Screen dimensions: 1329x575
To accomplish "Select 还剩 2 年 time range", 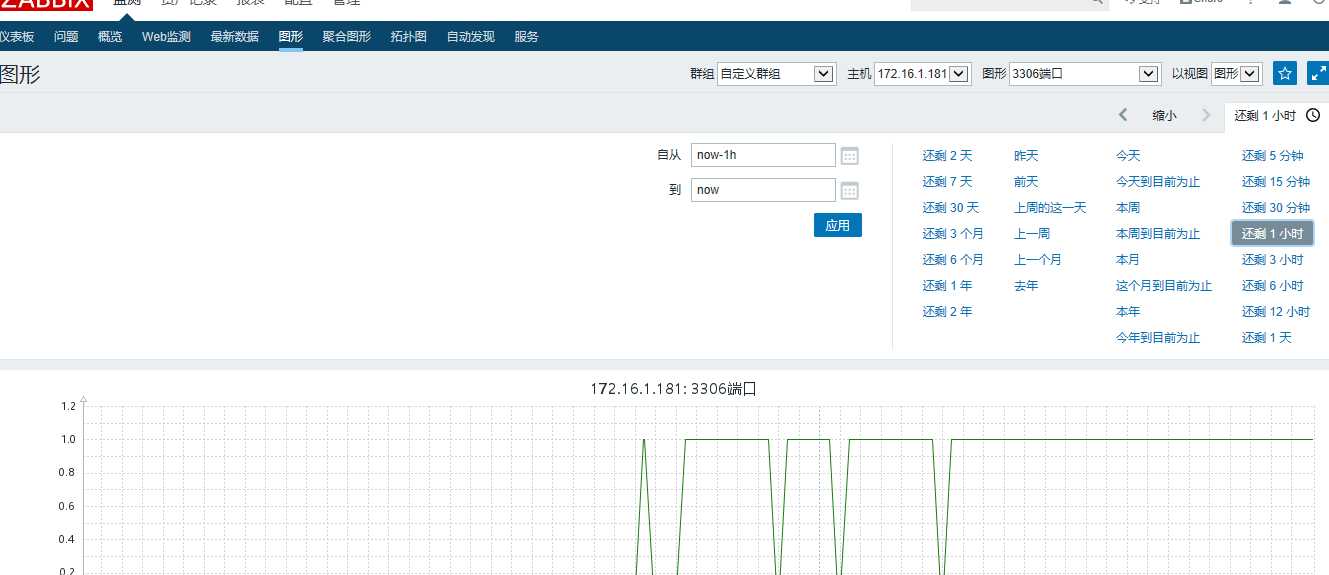I will [947, 312].
